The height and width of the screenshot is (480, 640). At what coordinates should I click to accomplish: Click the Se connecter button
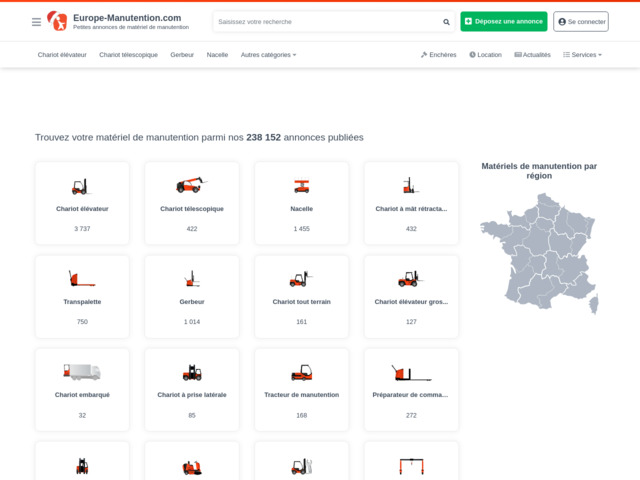click(x=580, y=21)
